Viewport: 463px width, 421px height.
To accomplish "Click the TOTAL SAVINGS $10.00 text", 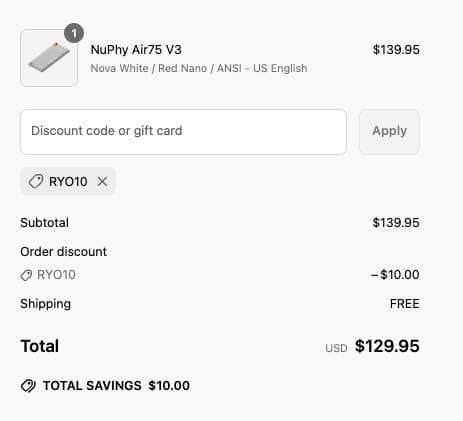I will (x=116, y=386).
